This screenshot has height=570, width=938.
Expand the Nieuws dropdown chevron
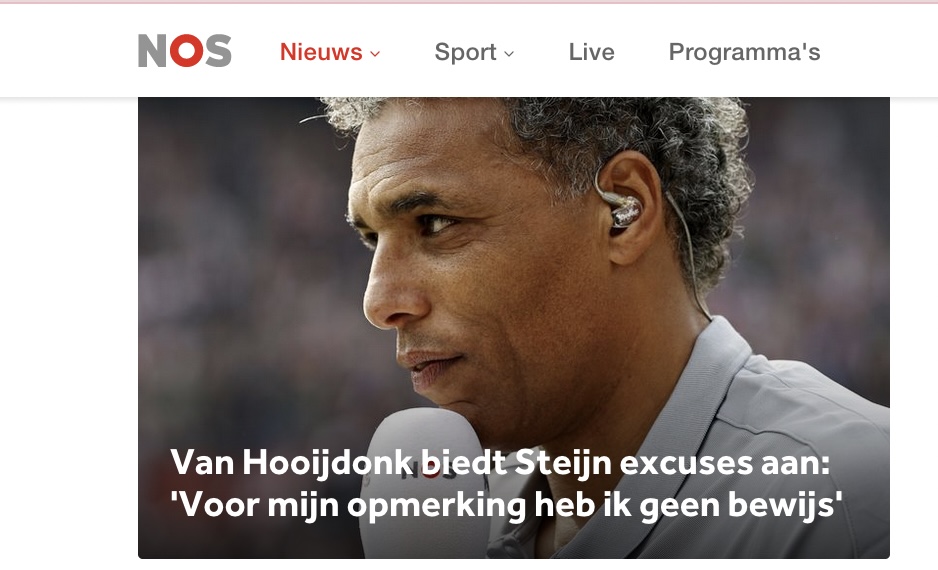(x=375, y=54)
